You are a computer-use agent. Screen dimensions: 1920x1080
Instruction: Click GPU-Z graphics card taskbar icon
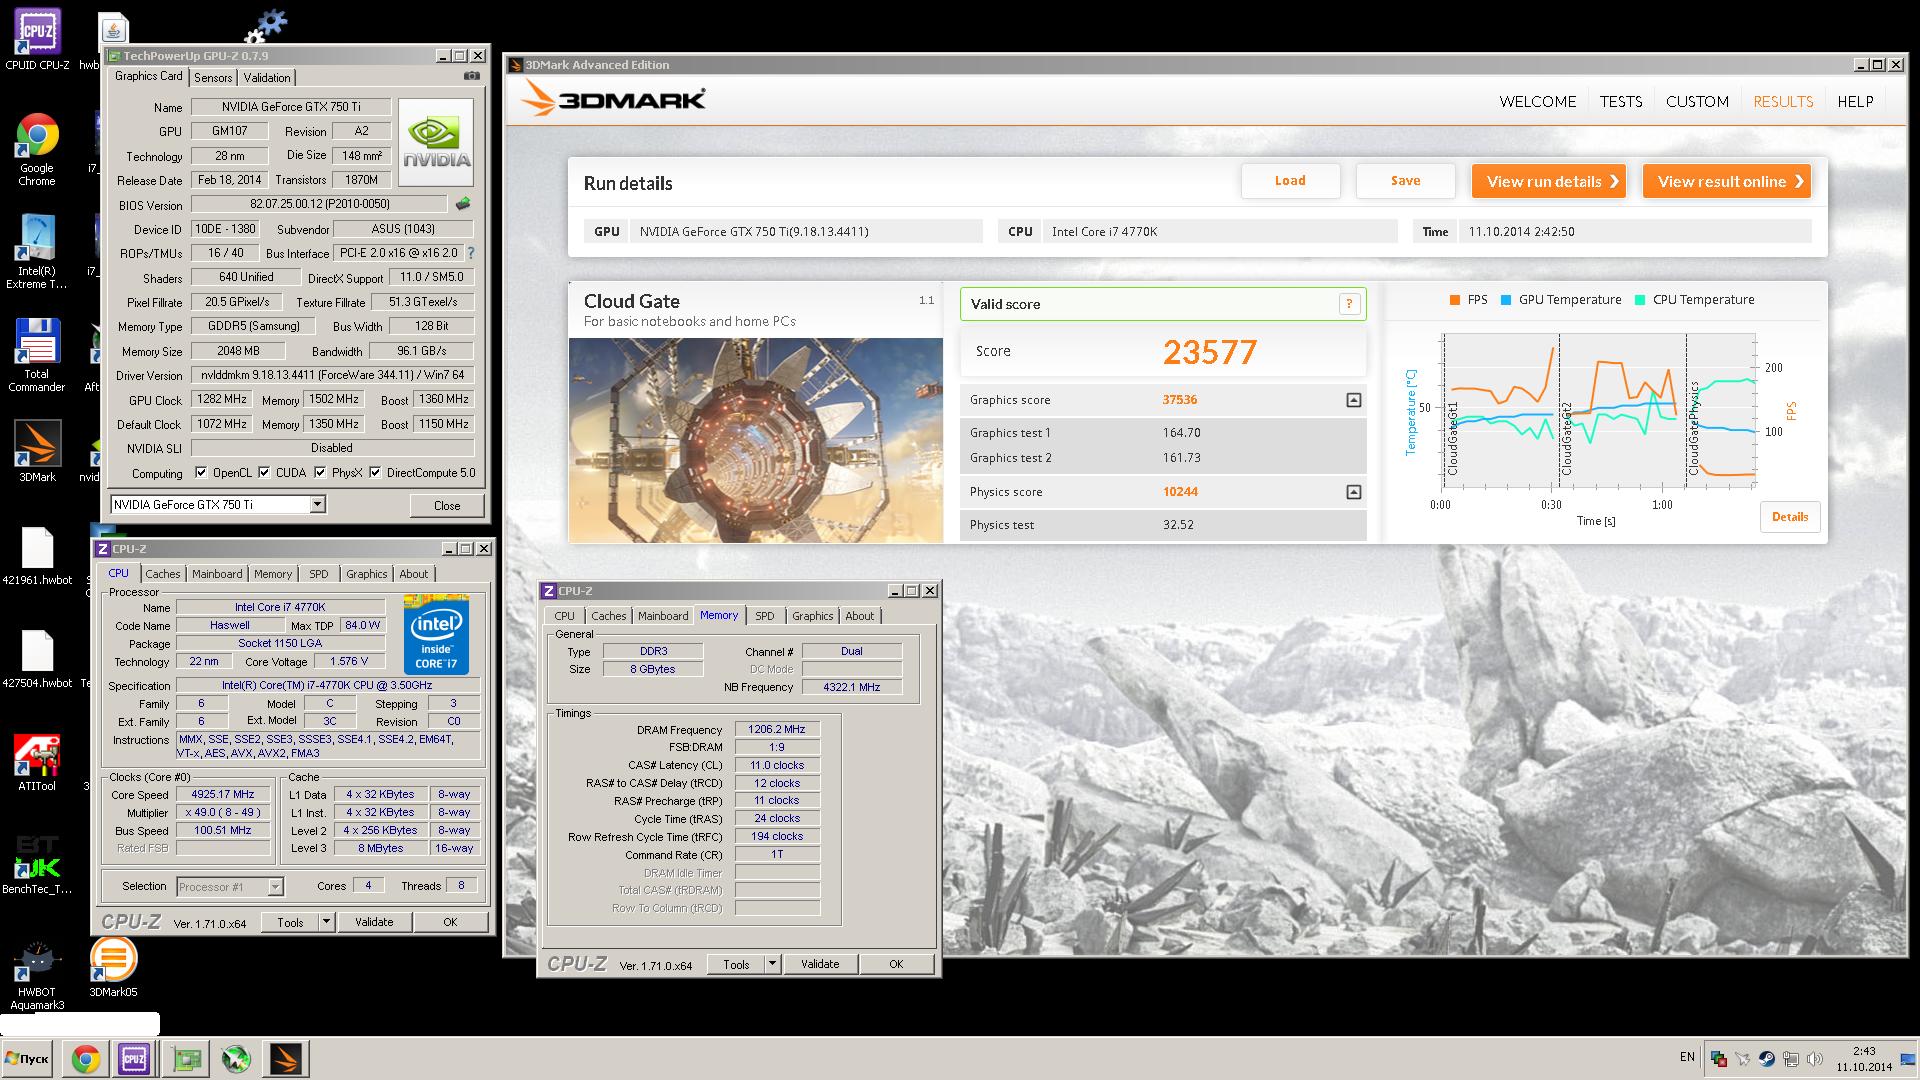coord(187,1059)
